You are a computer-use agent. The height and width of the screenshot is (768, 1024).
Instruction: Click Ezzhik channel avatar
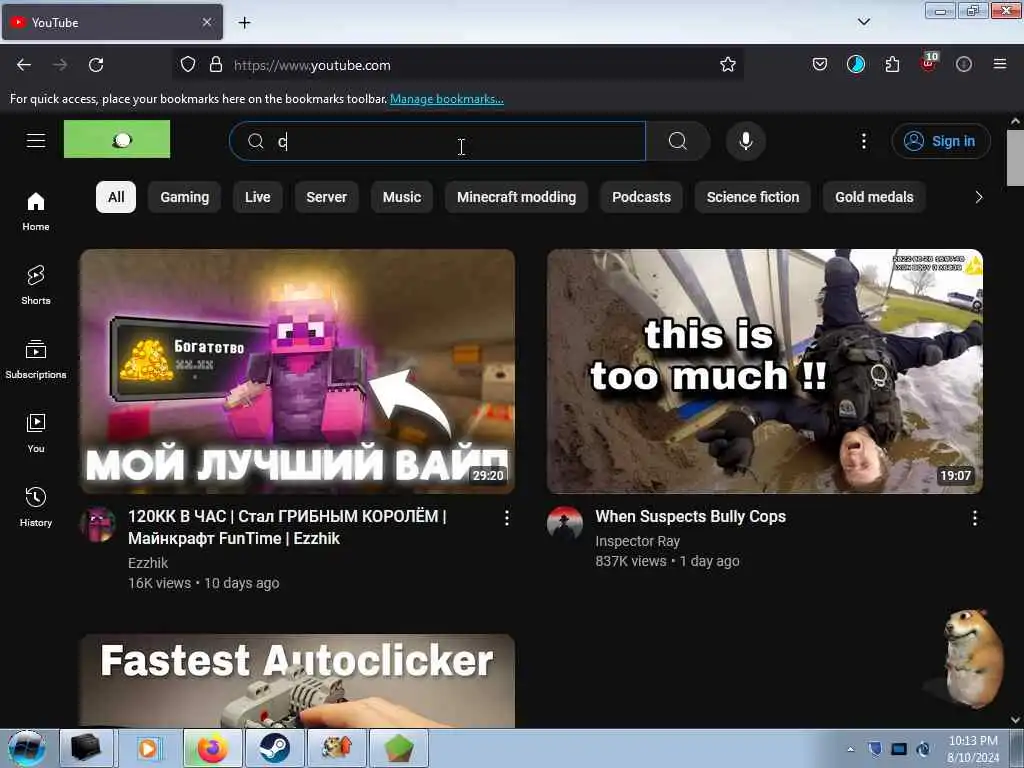coord(98,524)
